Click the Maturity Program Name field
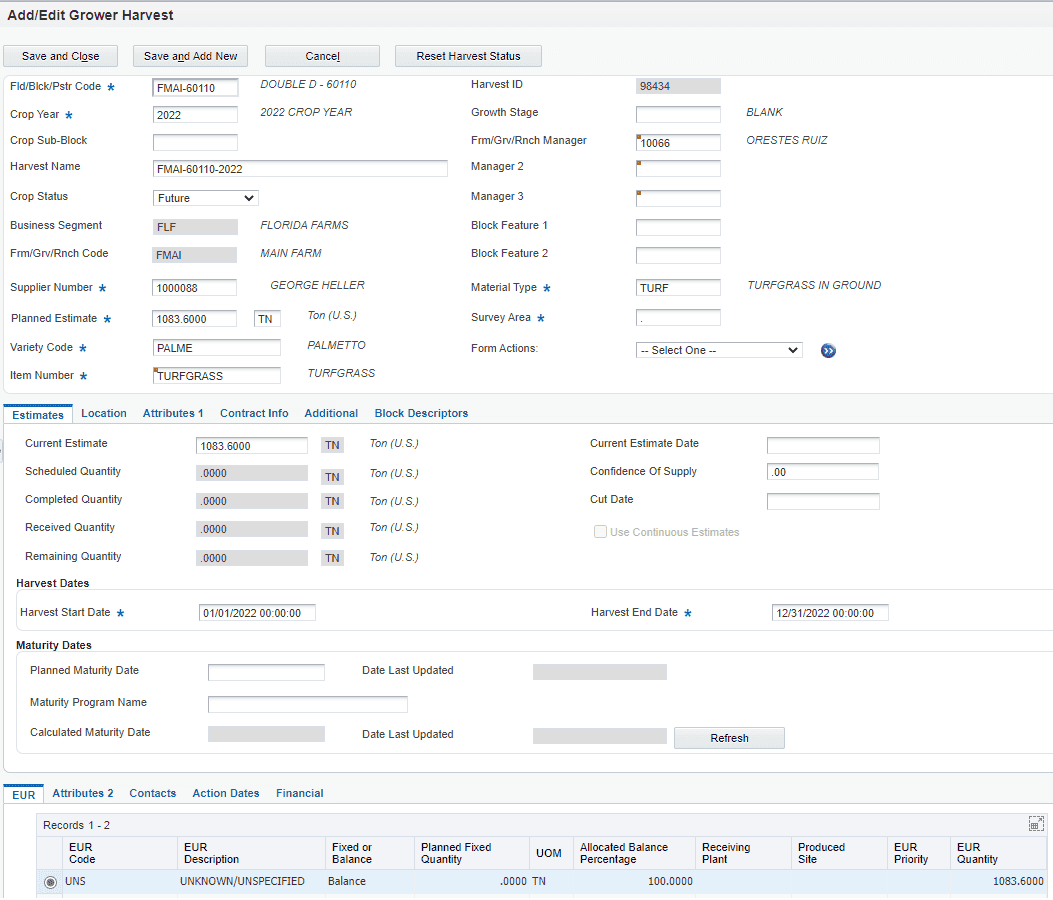Screen dimensions: 1053x900 pyautogui.click(x=308, y=704)
